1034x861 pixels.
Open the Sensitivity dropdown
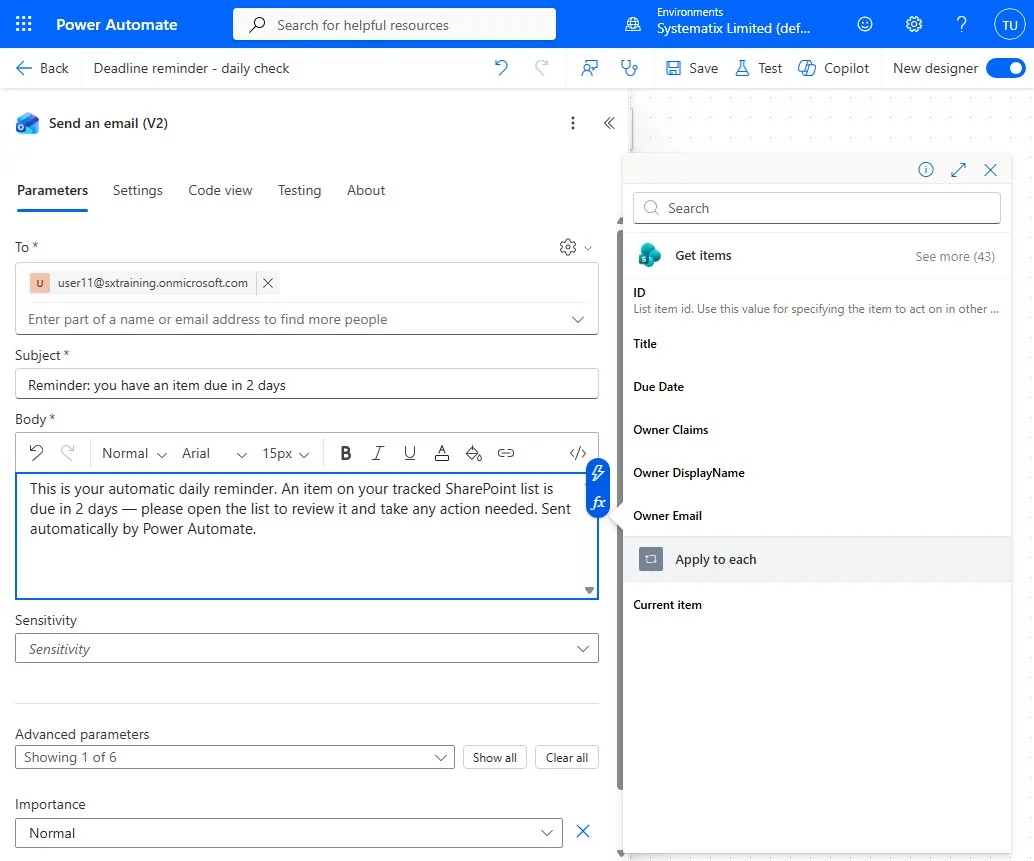[307, 649]
